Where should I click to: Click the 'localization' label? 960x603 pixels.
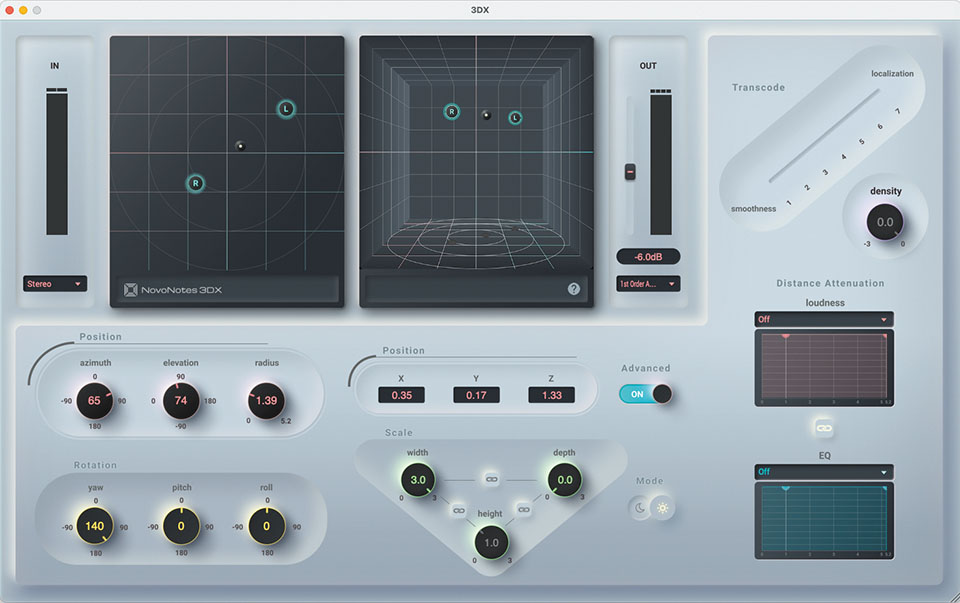point(892,73)
